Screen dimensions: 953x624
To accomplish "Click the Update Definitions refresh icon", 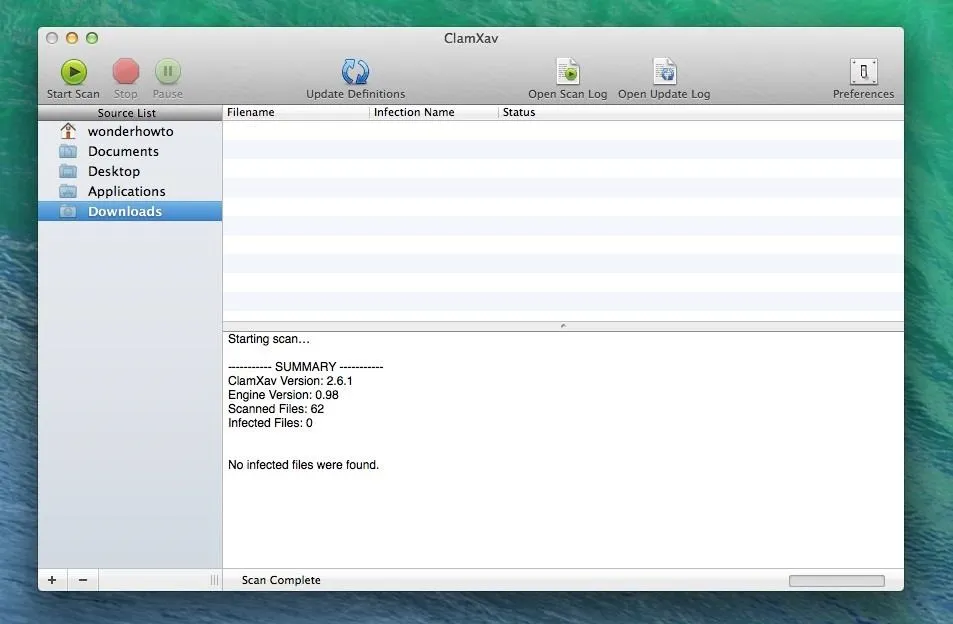I will [356, 72].
